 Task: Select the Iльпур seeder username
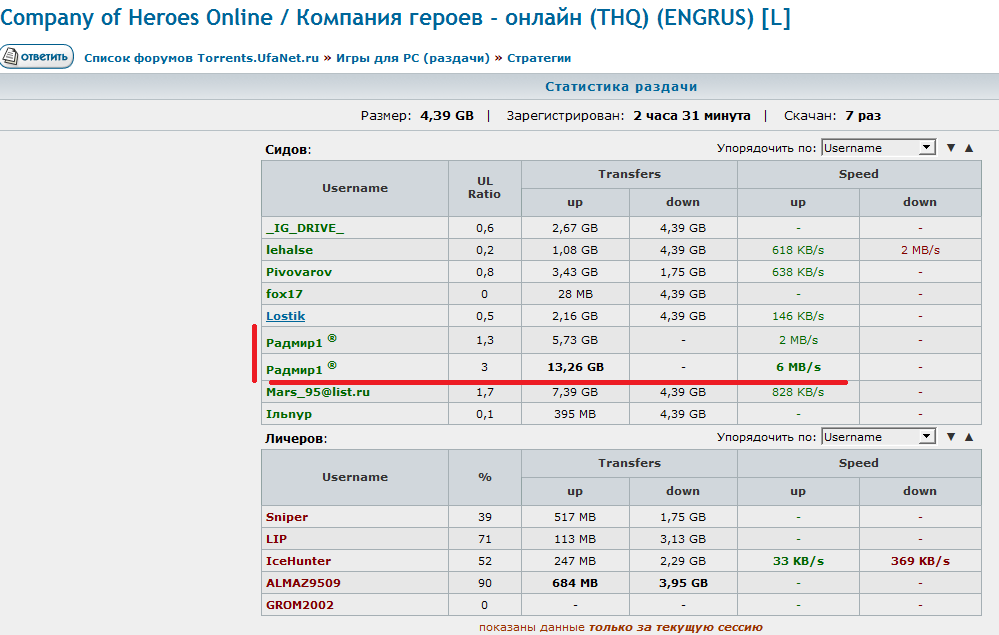pos(289,414)
